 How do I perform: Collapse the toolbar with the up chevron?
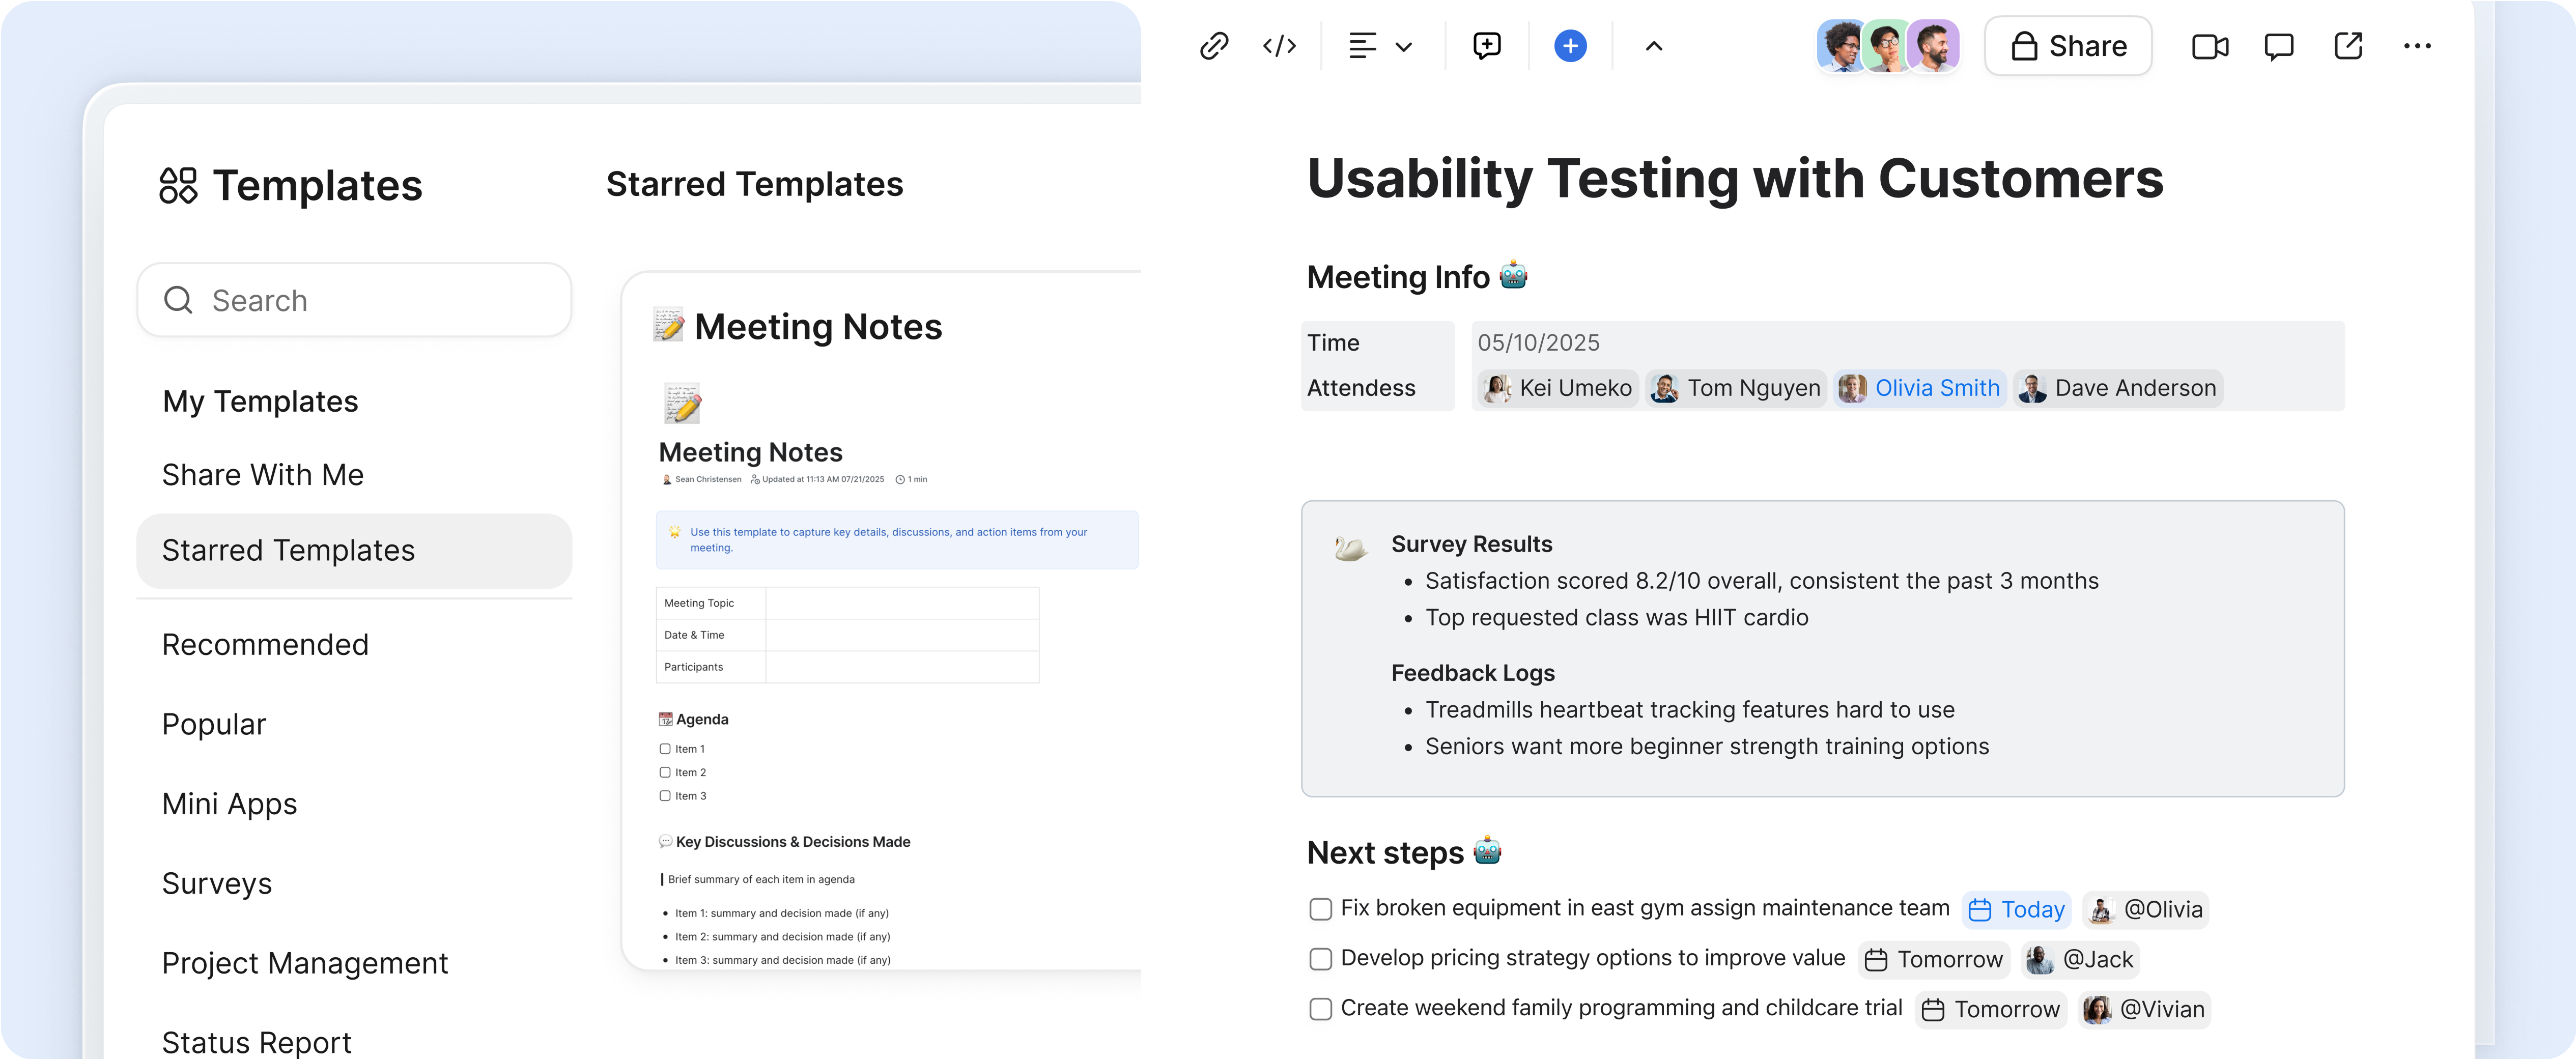point(1654,46)
